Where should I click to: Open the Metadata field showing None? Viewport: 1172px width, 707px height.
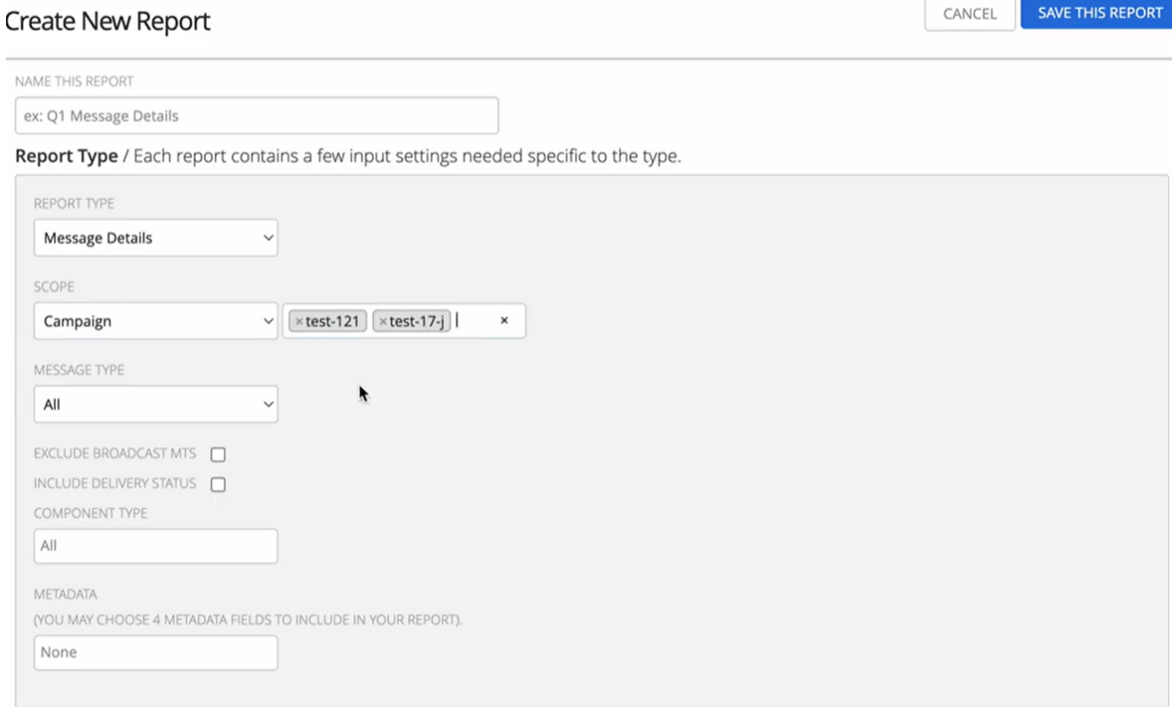point(155,652)
